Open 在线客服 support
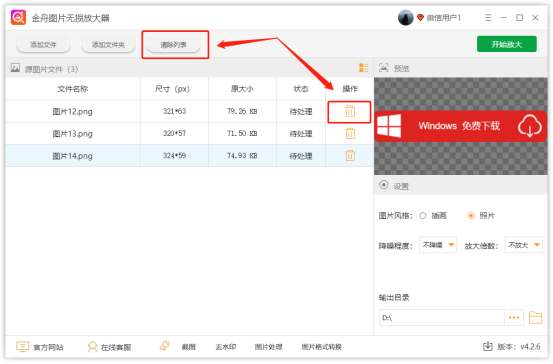The image size is (553, 364). [109, 347]
